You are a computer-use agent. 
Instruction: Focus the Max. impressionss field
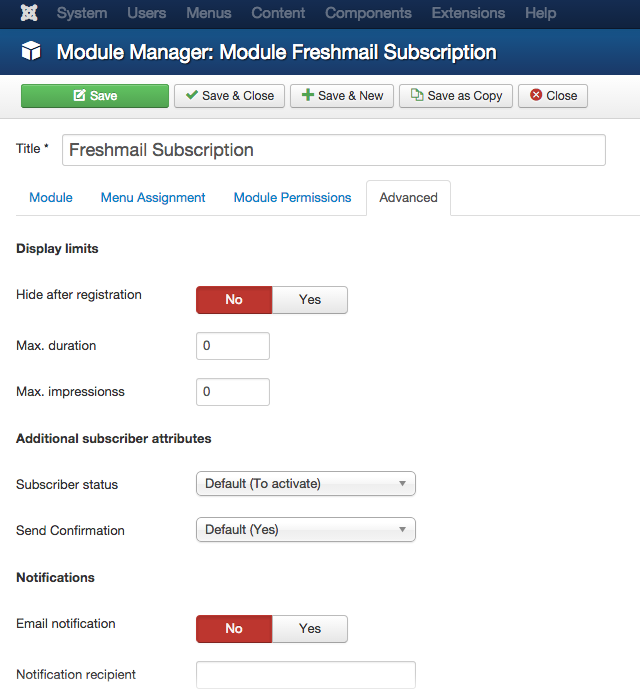tap(233, 392)
